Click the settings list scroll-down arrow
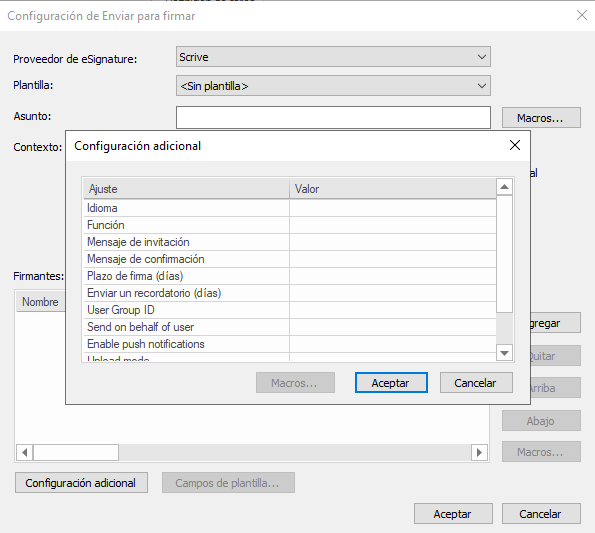The height and width of the screenshot is (533, 595). tap(504, 353)
